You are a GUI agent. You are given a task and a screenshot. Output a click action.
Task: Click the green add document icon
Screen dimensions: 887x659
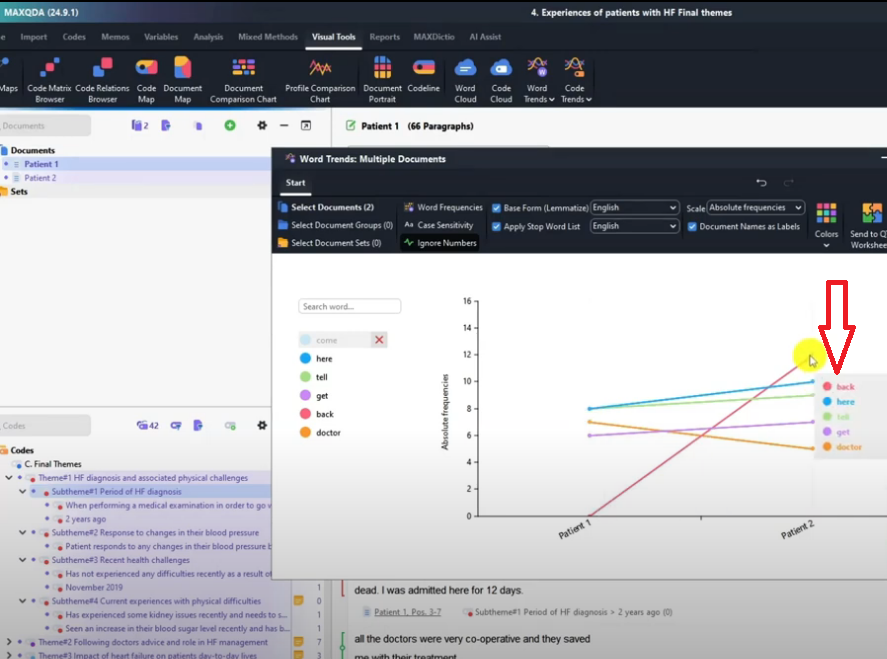(x=230, y=125)
